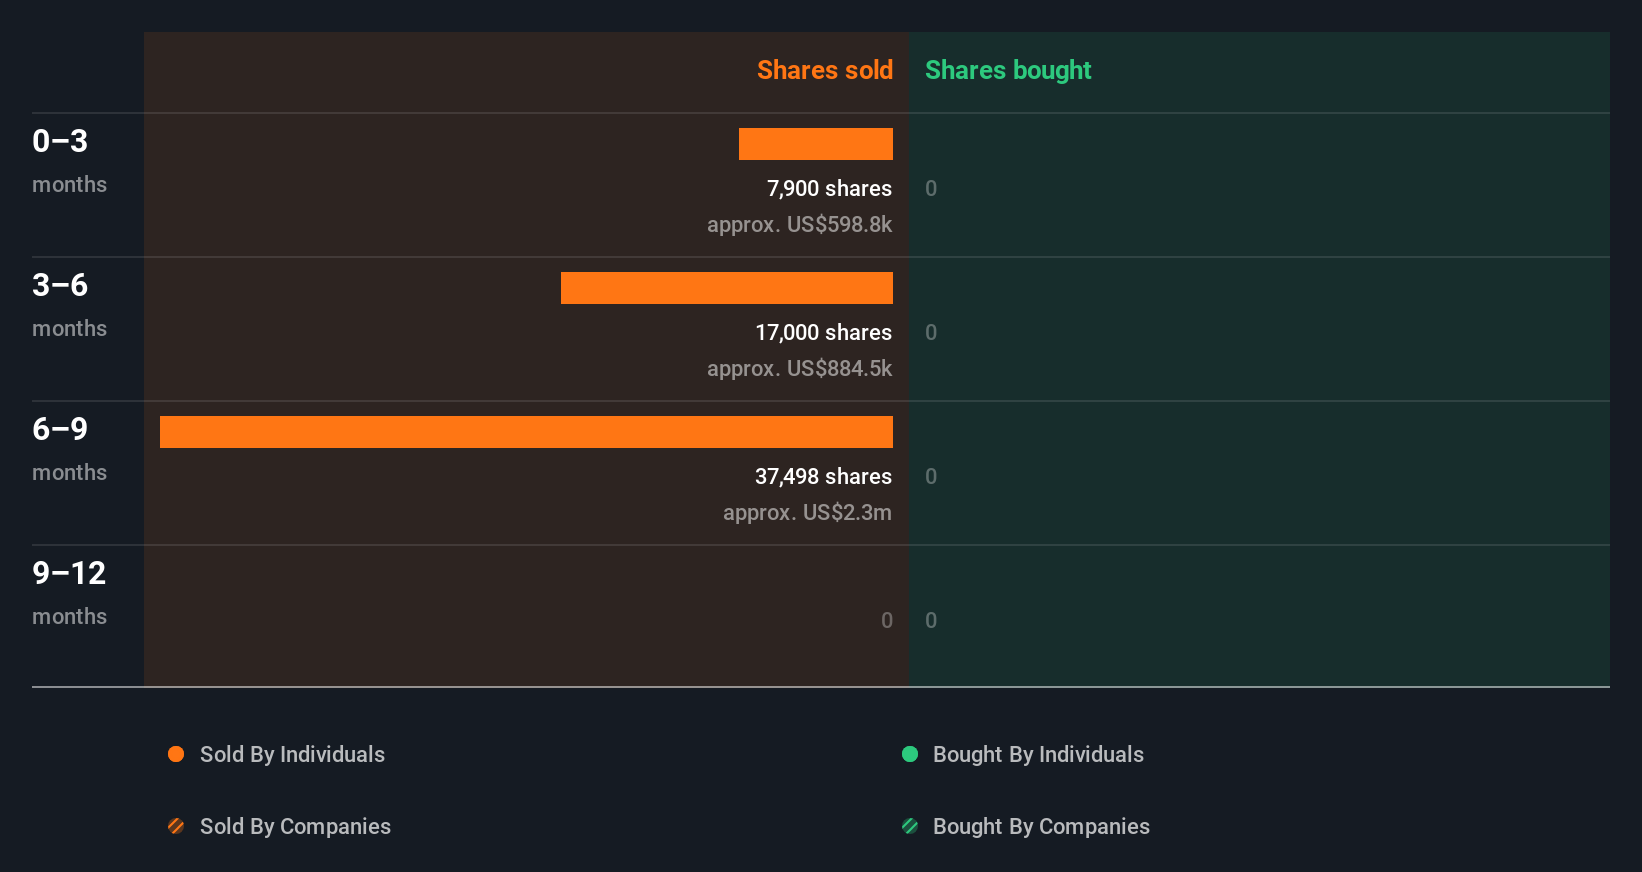
Task: Click the bought 0 value in 6–9 months row
Action: pyautogui.click(x=931, y=476)
